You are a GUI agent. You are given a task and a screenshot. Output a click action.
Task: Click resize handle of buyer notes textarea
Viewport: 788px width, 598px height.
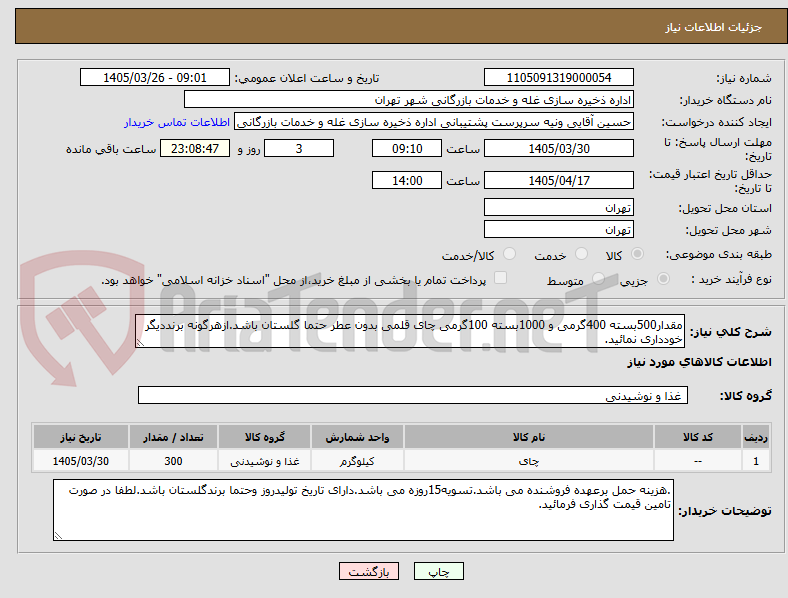tap(58, 536)
